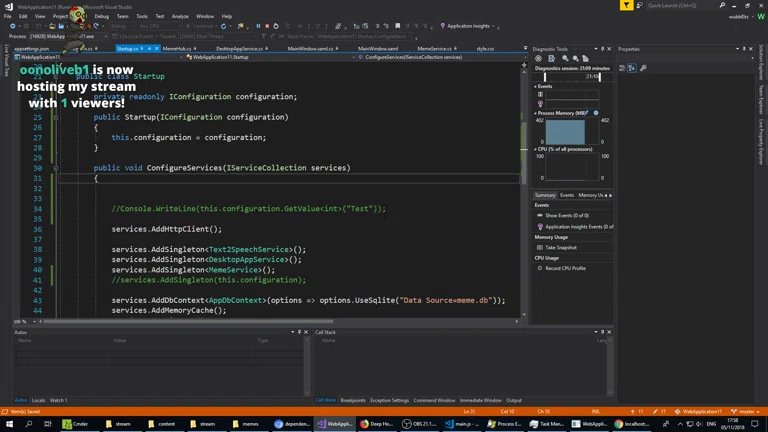Image resolution: width=768 pixels, height=432 pixels.
Task: Open notifications filter flag icon
Action: [626, 5]
